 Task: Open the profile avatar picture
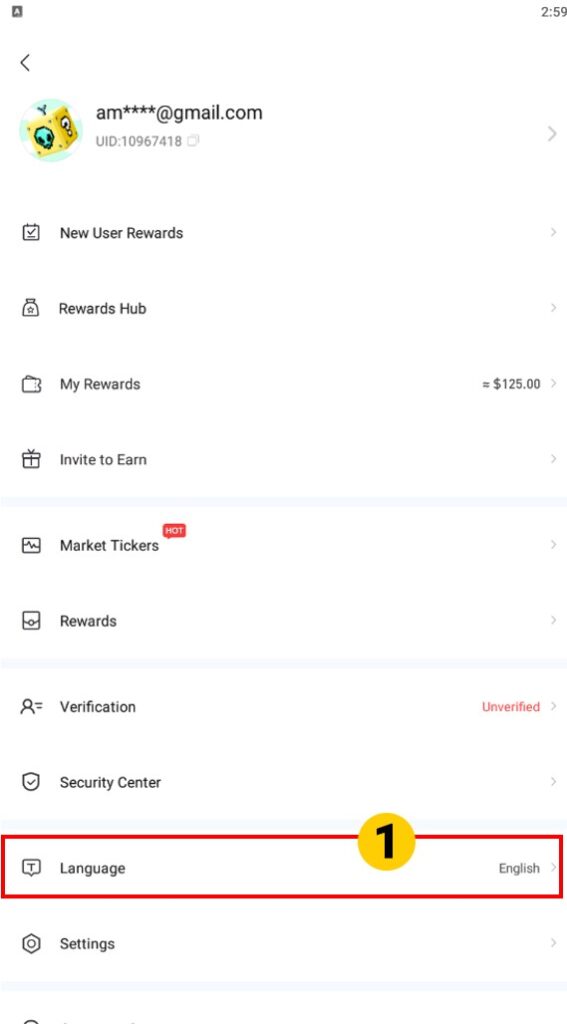click(x=51, y=130)
